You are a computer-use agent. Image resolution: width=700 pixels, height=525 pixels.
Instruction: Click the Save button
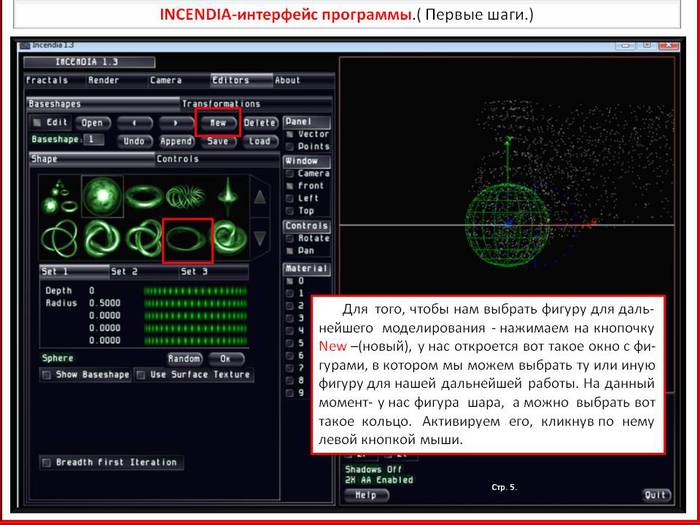pos(218,142)
